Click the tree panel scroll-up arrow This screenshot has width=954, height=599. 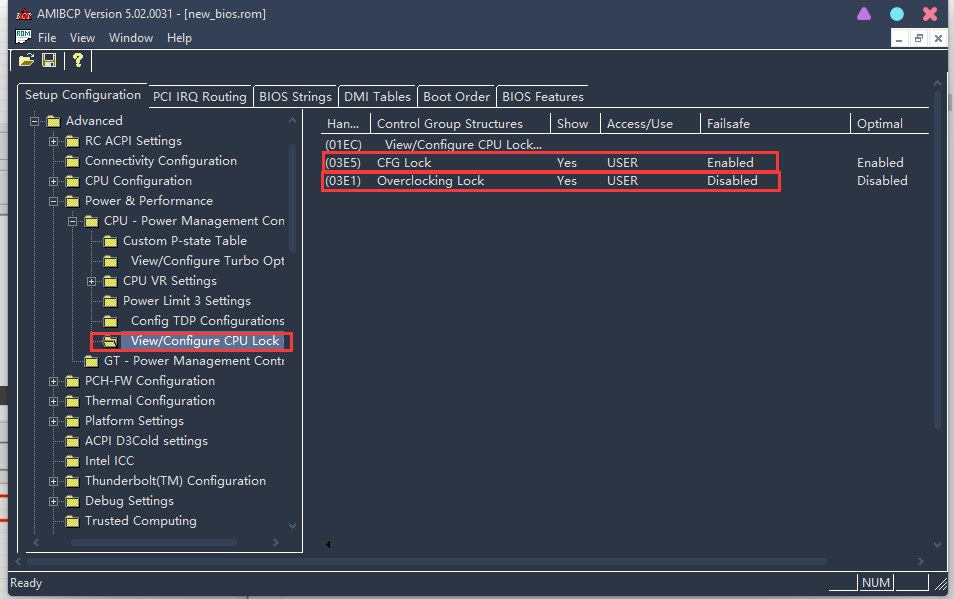pyautogui.click(x=293, y=120)
